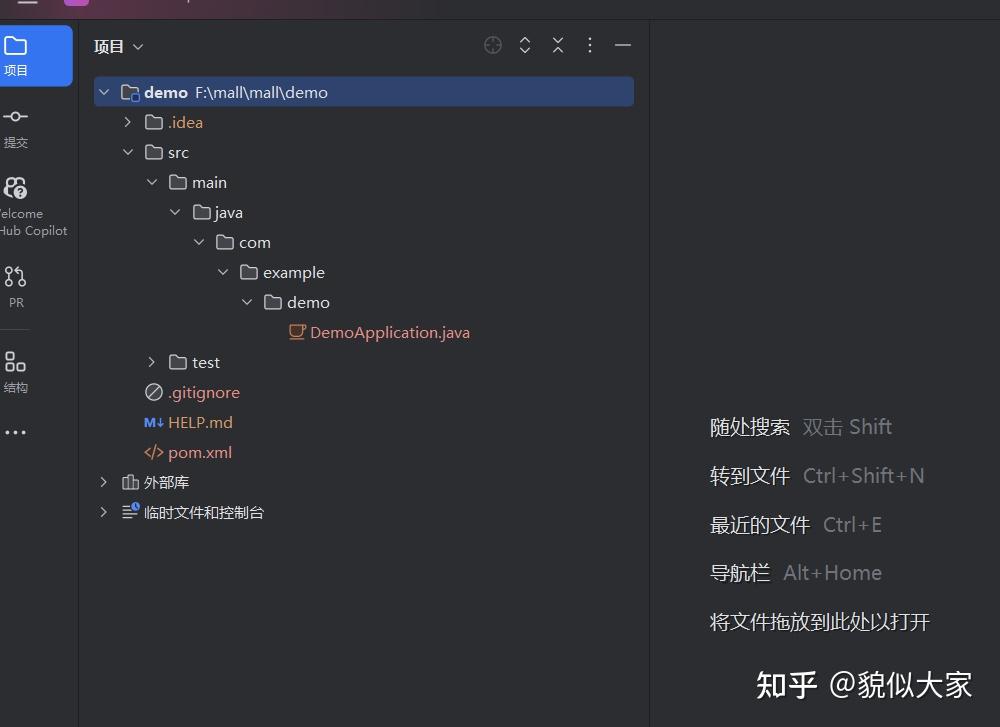Click the .idea folder icon
The image size is (1000, 727).
point(154,122)
